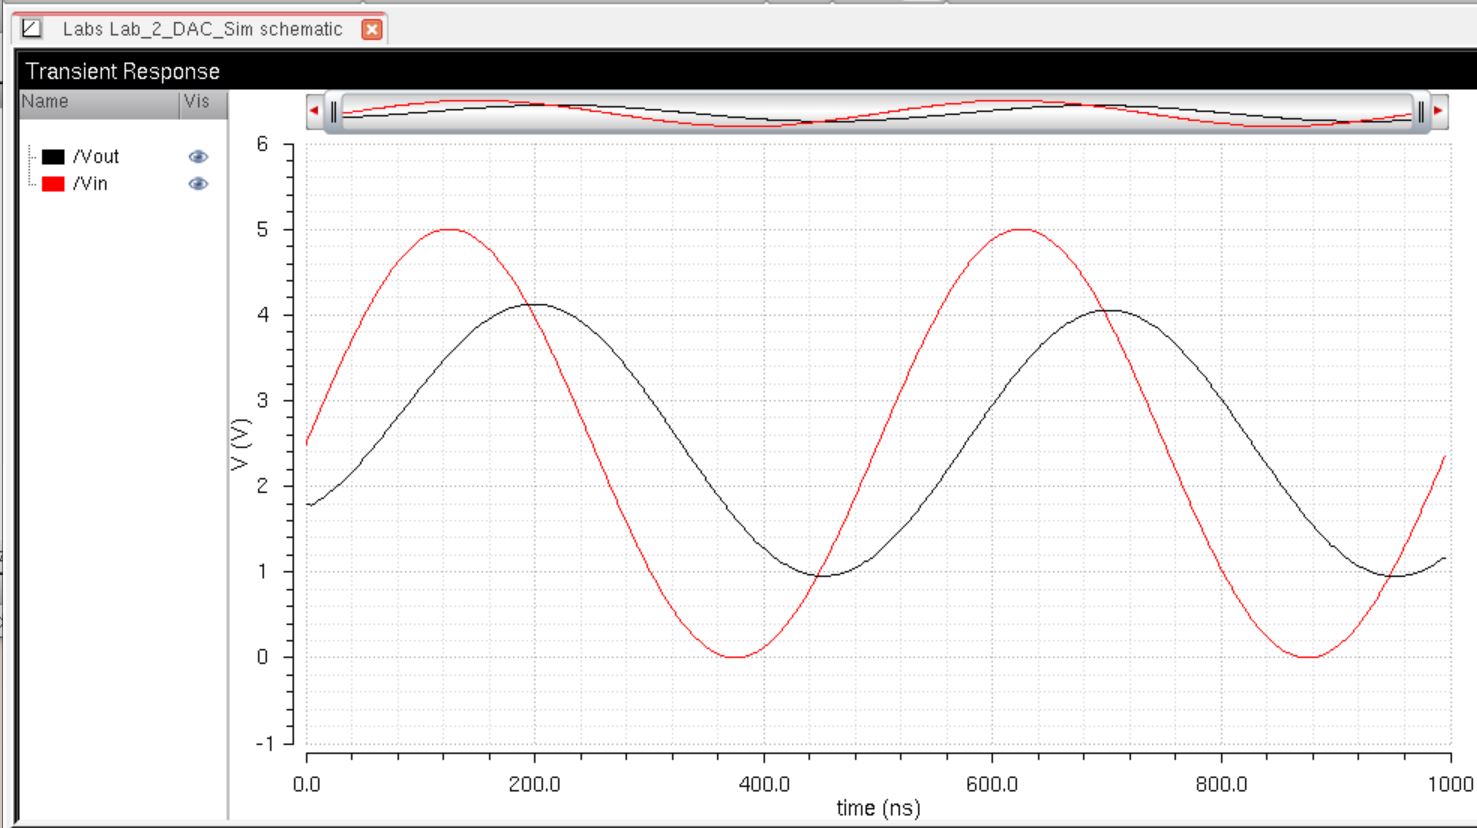The image size is (1477, 828).
Task: Select the /Vin signal name in the legend
Action: (x=90, y=184)
